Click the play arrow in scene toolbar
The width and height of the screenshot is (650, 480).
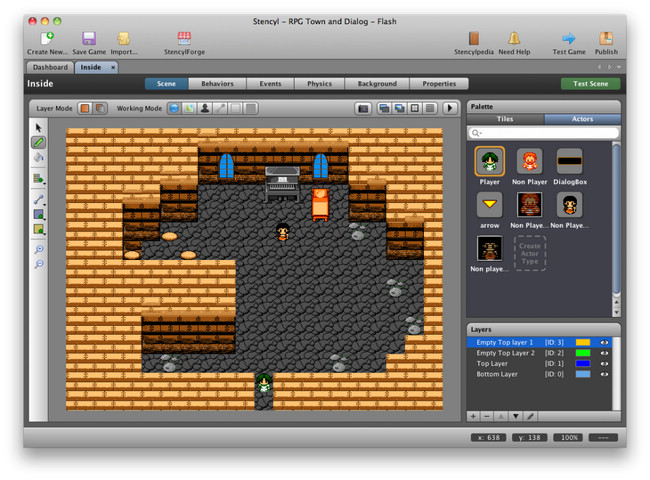[450, 109]
